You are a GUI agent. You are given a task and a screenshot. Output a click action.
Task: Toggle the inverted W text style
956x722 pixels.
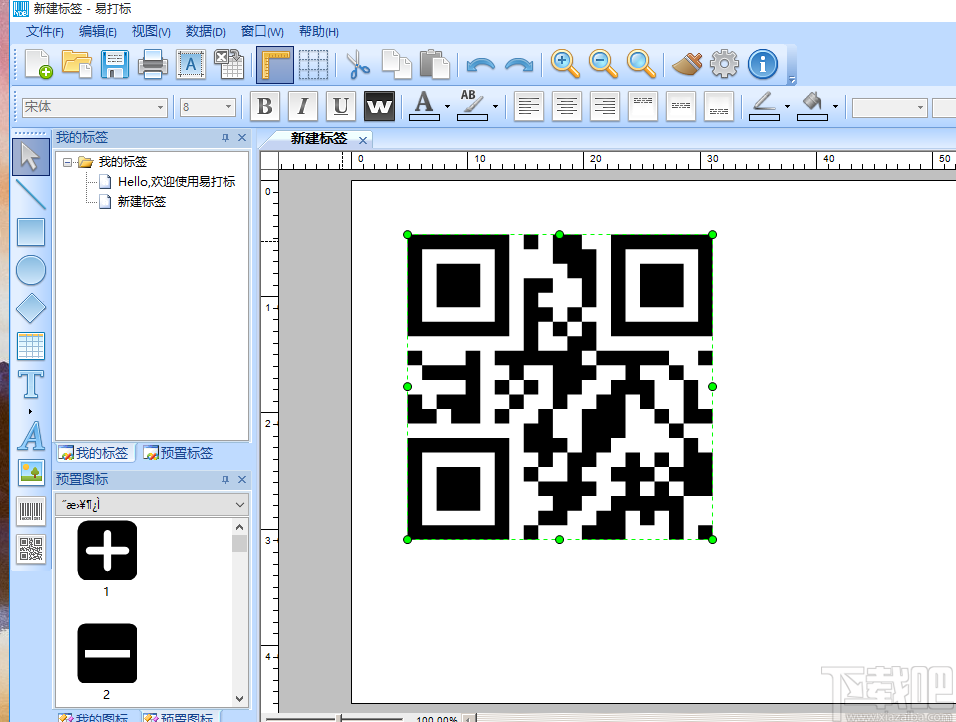tap(379, 107)
